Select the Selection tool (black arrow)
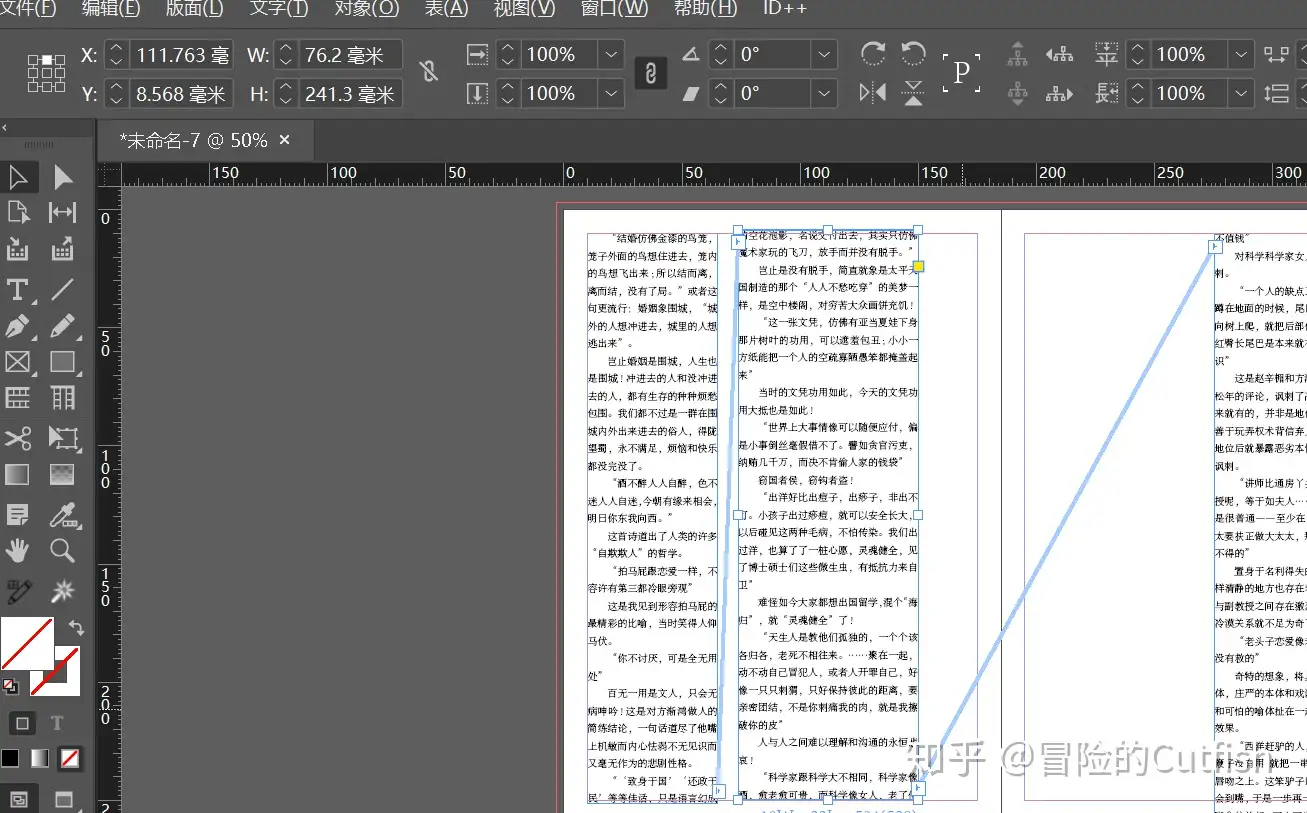The width and height of the screenshot is (1307, 813). (x=18, y=178)
